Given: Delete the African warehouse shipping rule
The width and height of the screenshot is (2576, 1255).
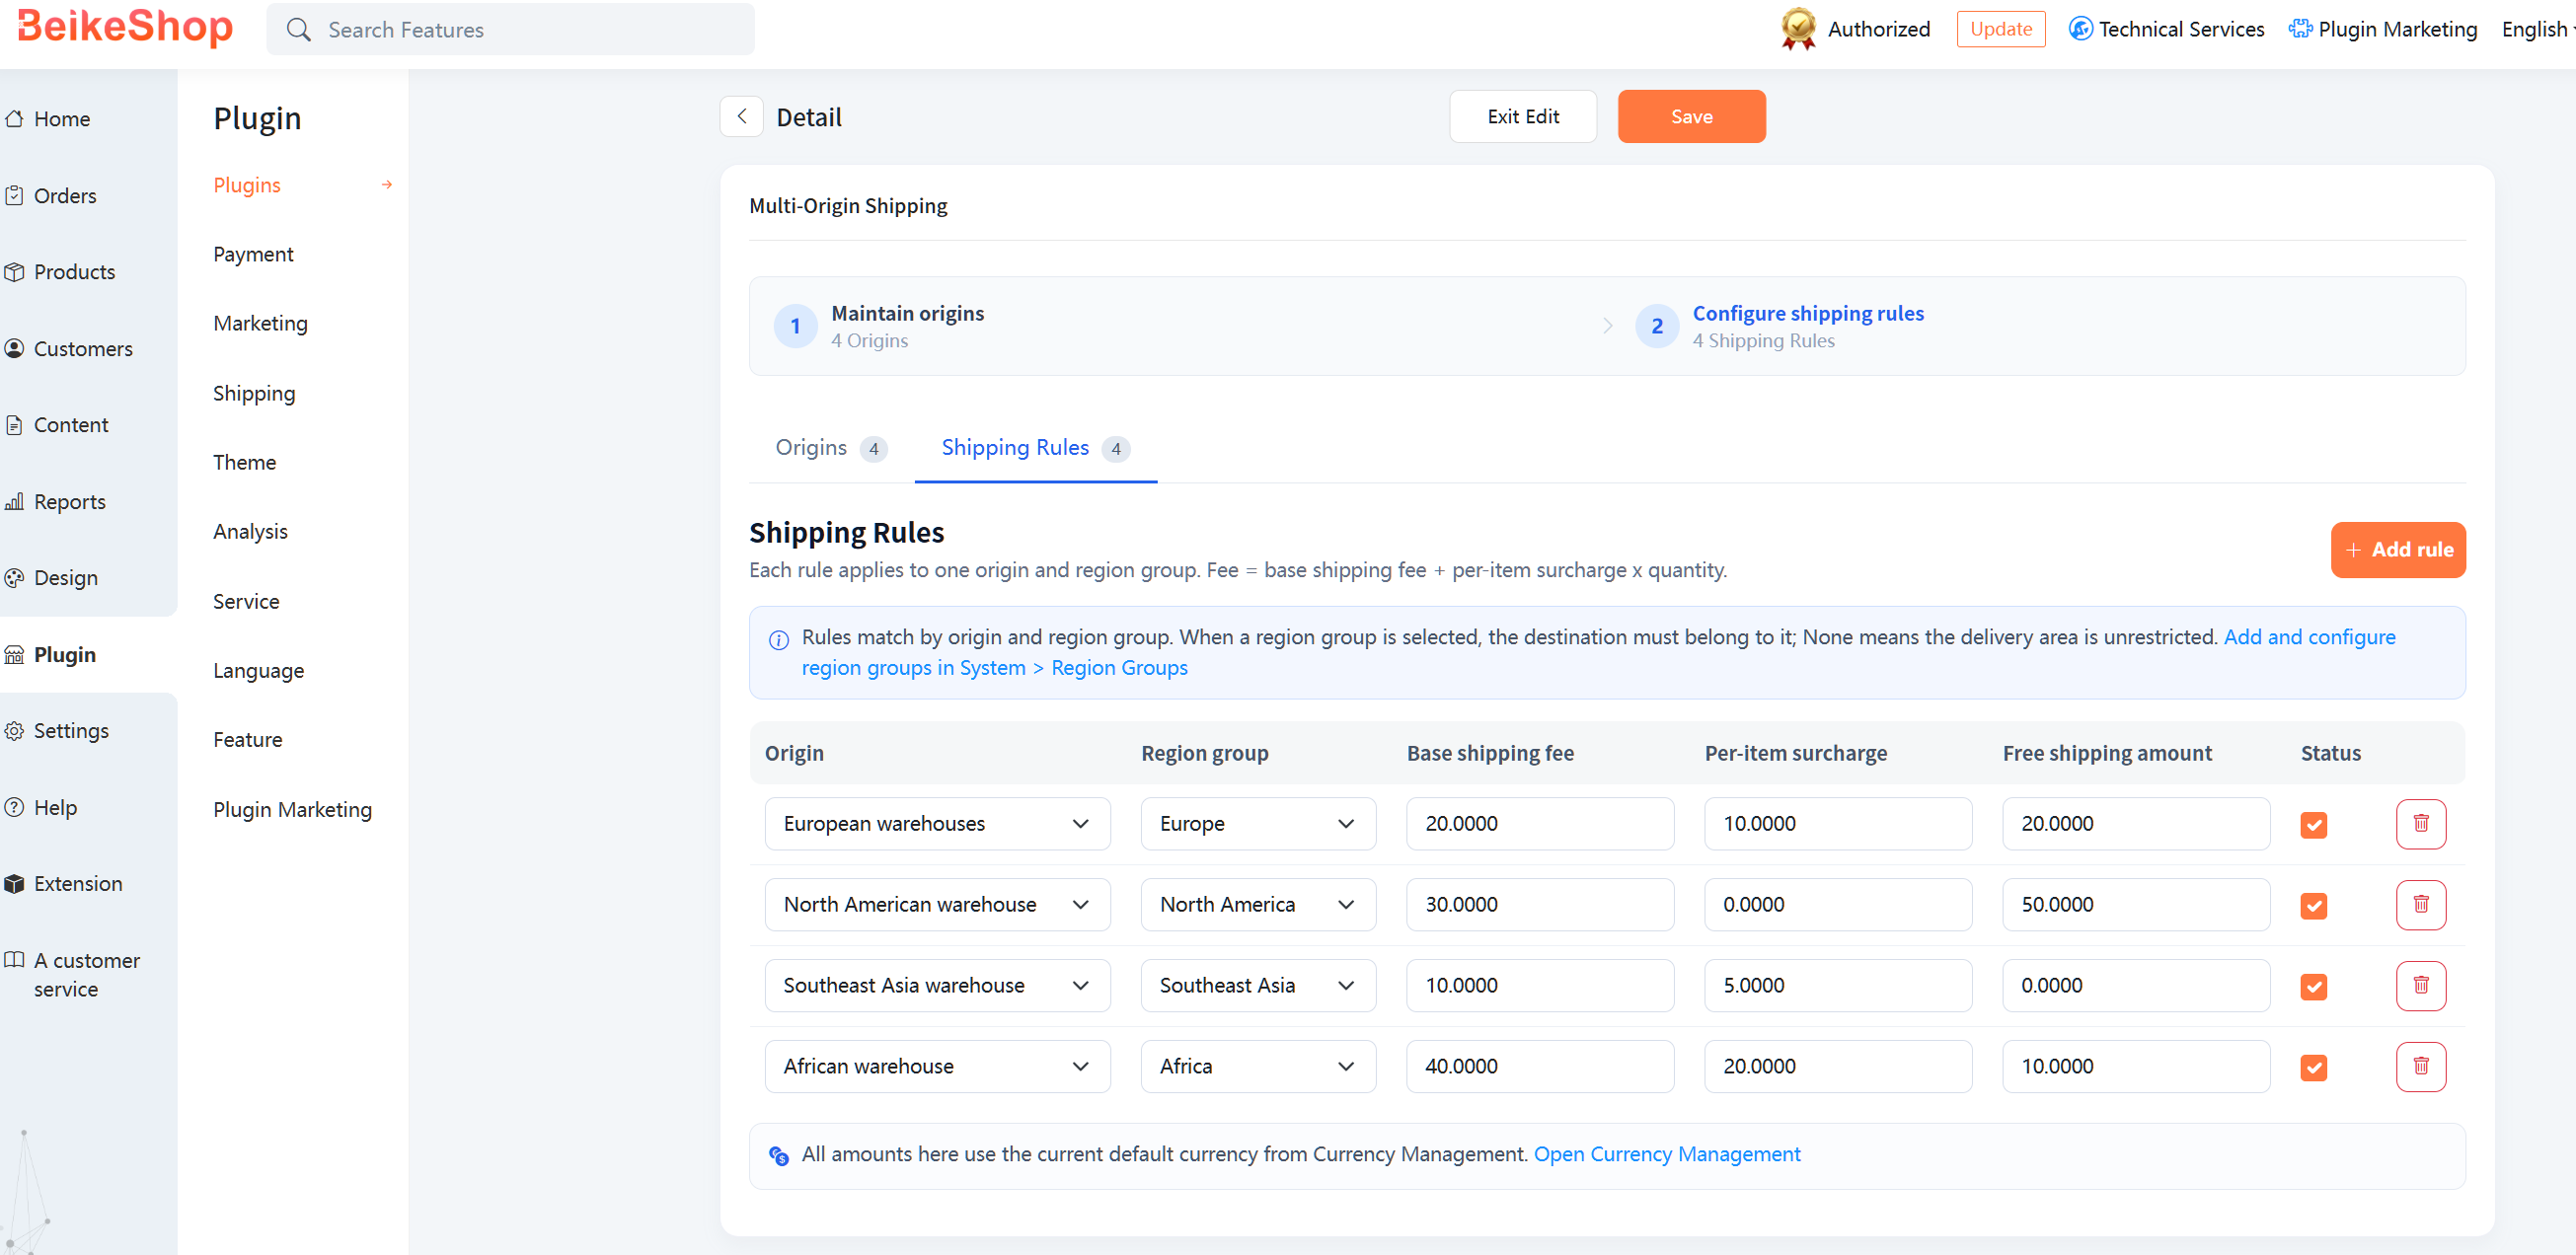Looking at the screenshot, I should (x=2420, y=1067).
